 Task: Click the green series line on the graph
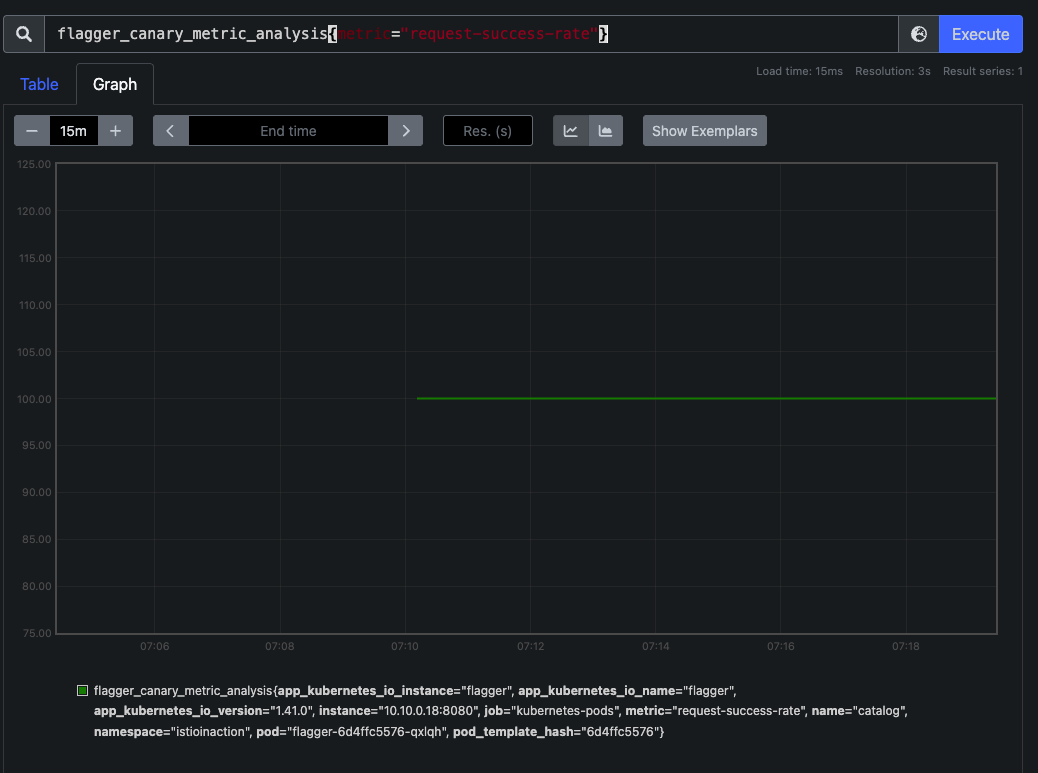tap(706, 398)
